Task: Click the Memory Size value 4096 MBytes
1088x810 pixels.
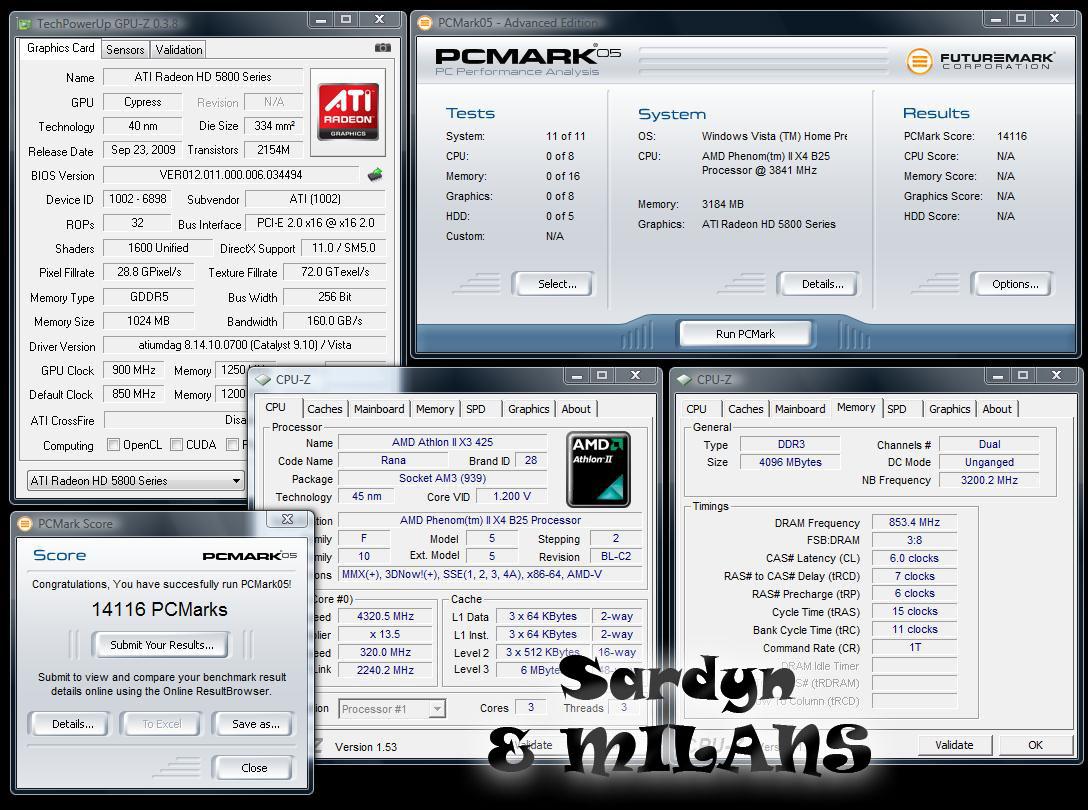Action: [790, 462]
